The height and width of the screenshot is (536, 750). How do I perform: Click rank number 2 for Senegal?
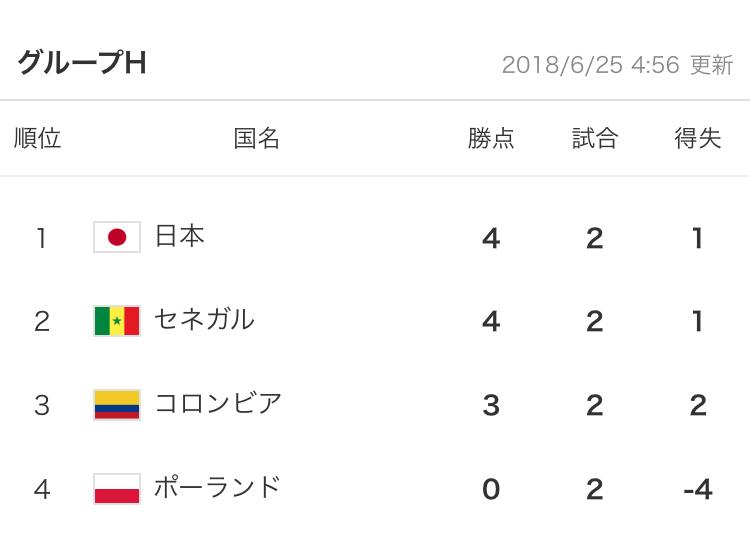point(41,321)
